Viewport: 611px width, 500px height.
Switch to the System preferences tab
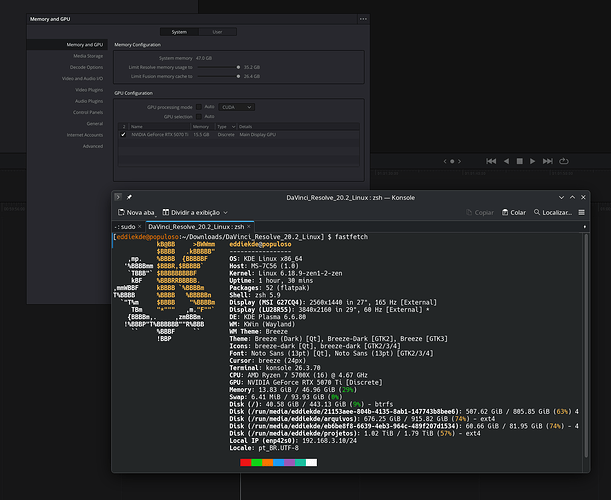[179, 32]
